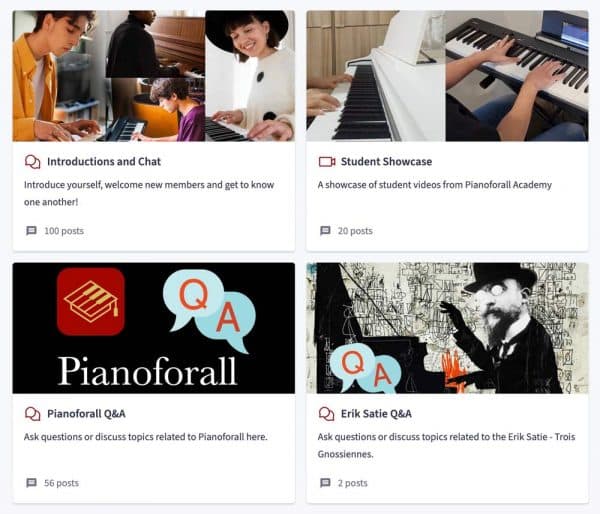
Task: Click the comment icon next to 100 posts
Action: (x=31, y=230)
